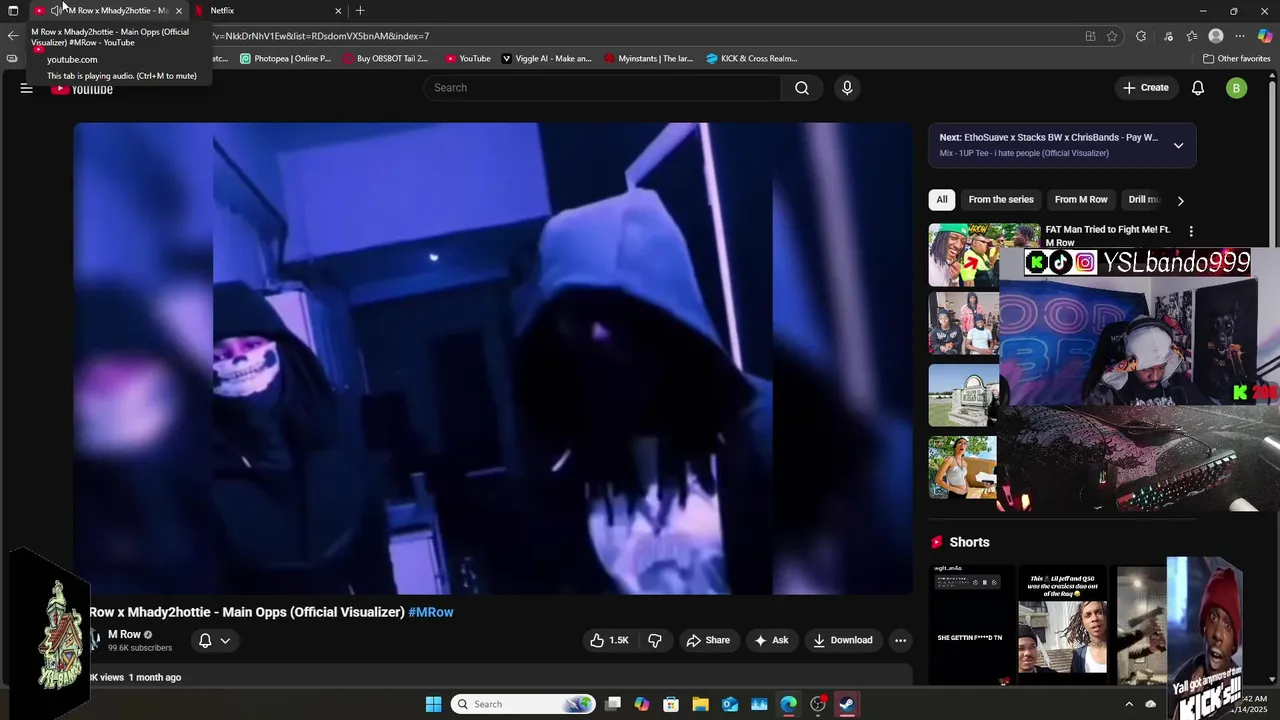The height and width of the screenshot is (720, 1280).
Task: Open the M Row channel name link
Action: pos(124,635)
